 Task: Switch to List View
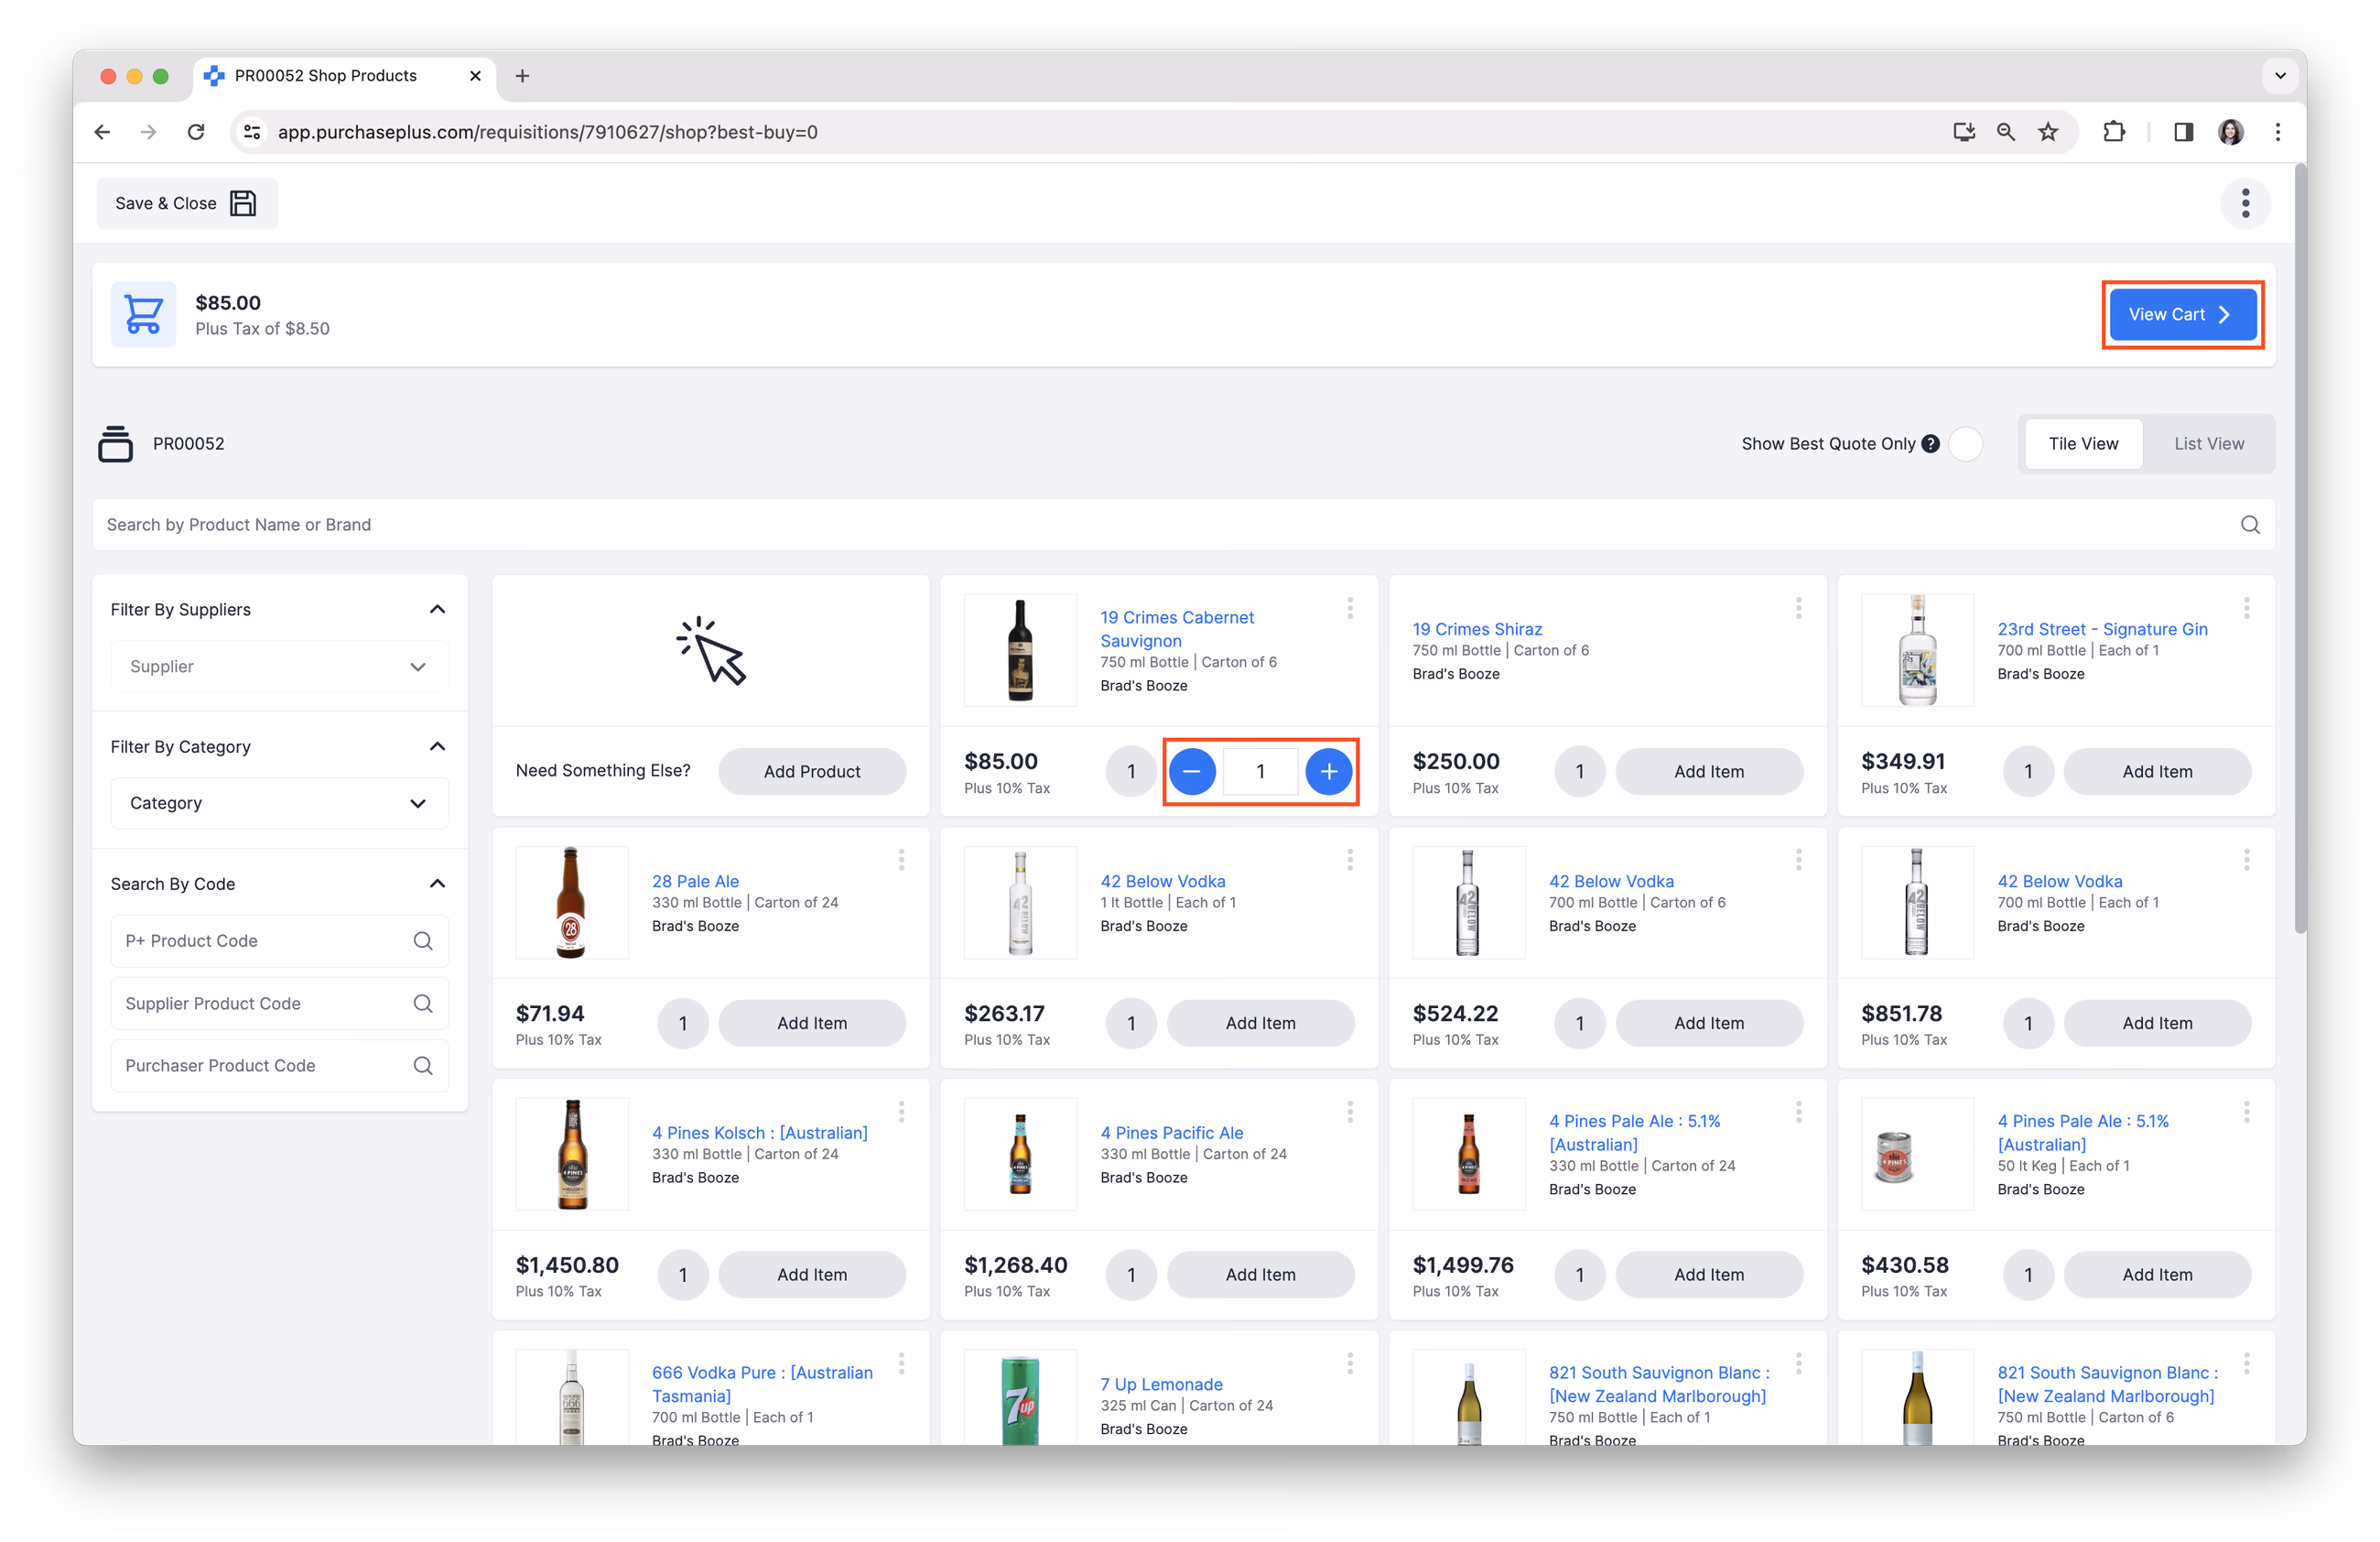(2208, 443)
